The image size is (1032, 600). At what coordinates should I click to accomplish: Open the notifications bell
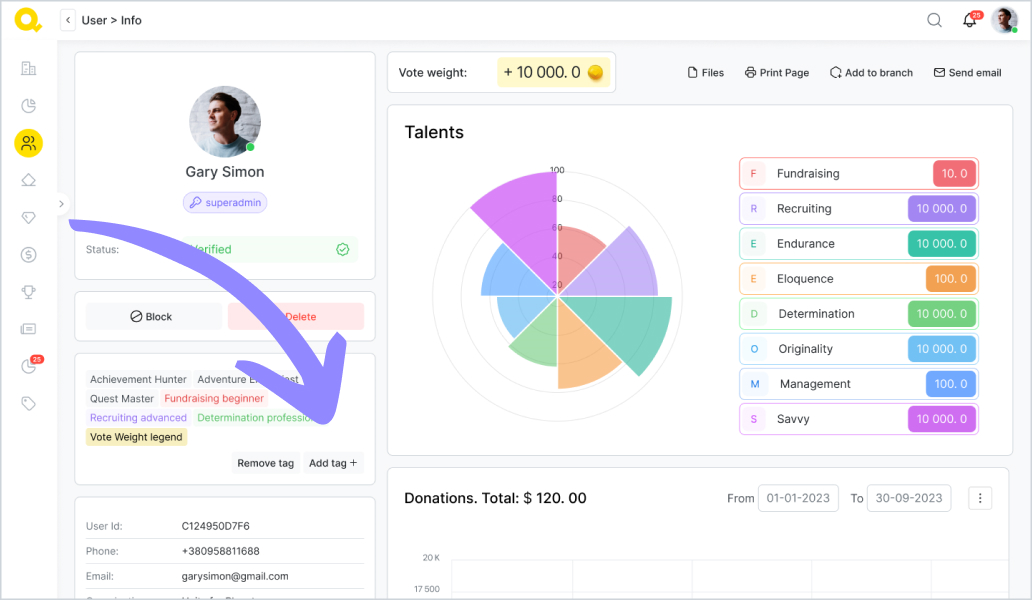point(969,21)
